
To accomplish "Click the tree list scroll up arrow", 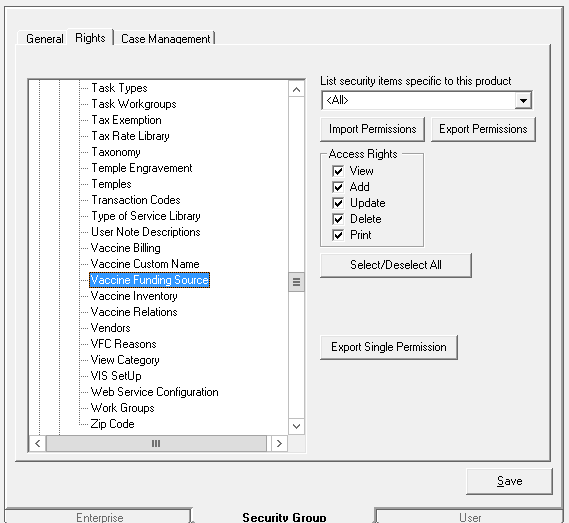I will 296,89.
